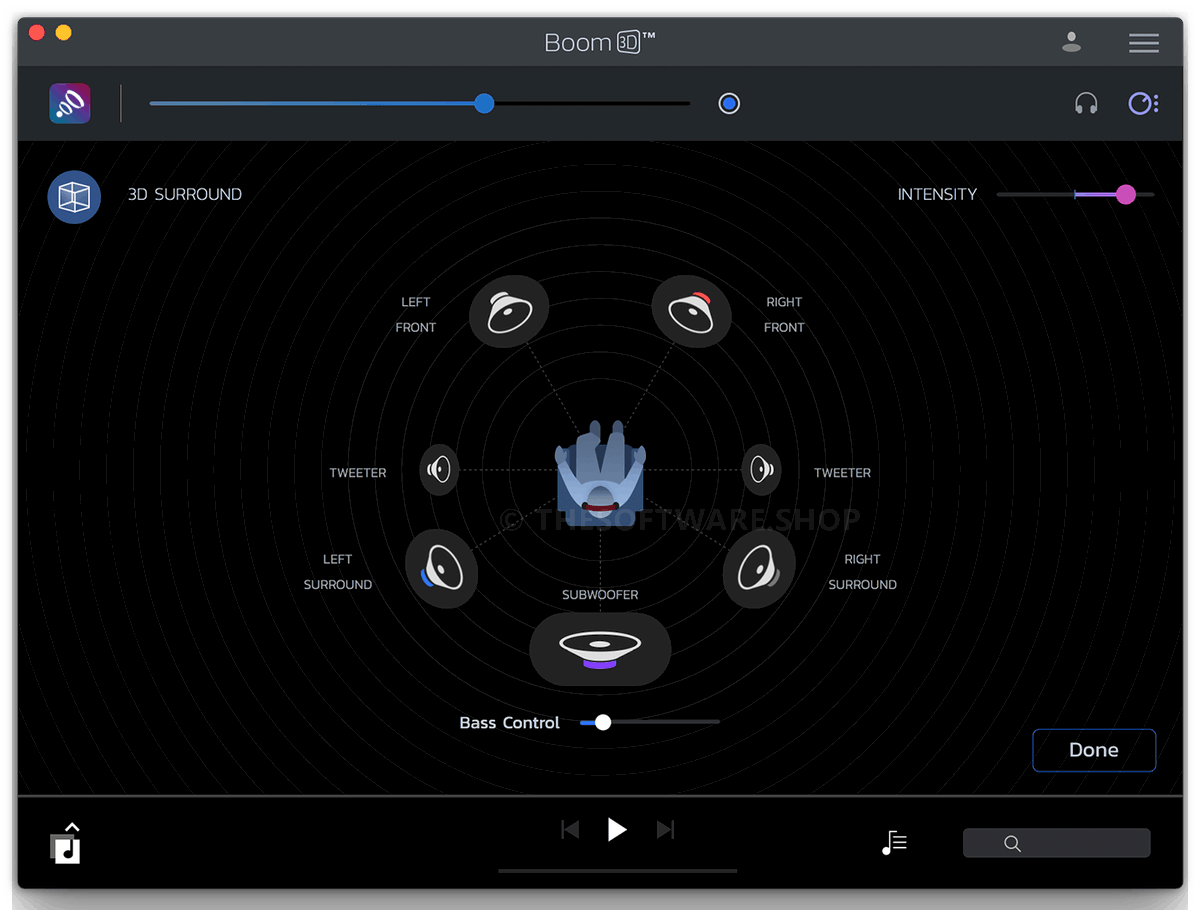Click the Done button
1200x922 pixels.
(x=1094, y=750)
